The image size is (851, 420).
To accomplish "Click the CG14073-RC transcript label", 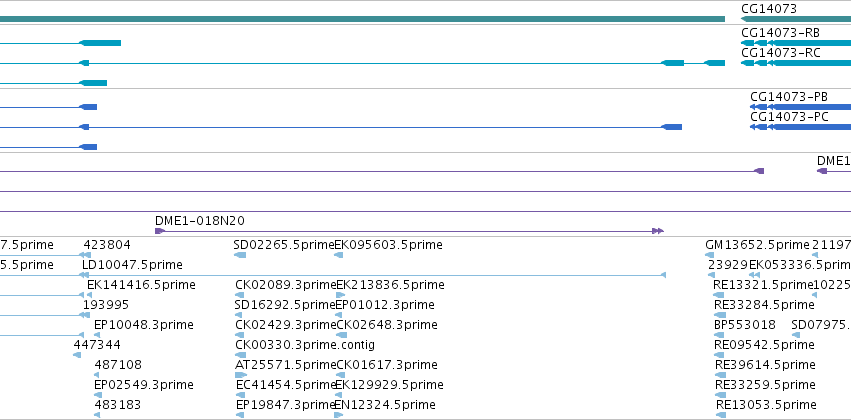I will click(x=780, y=53).
